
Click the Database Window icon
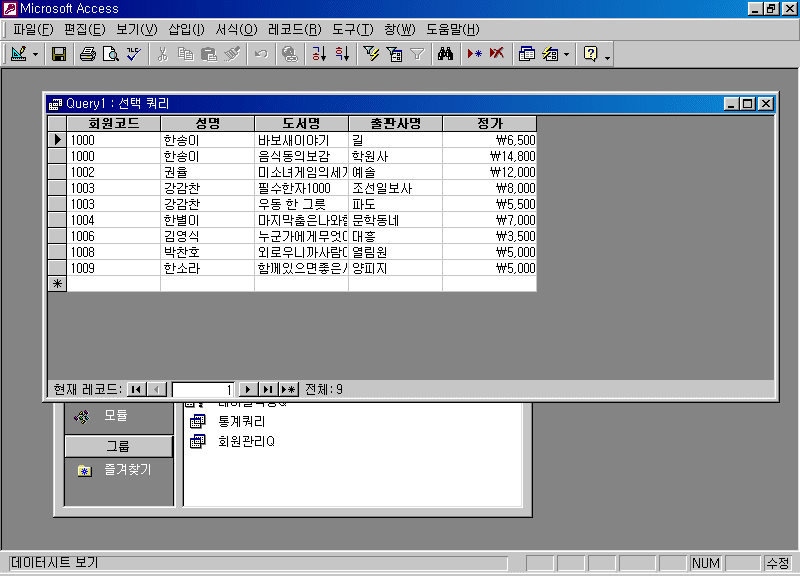pos(527,54)
